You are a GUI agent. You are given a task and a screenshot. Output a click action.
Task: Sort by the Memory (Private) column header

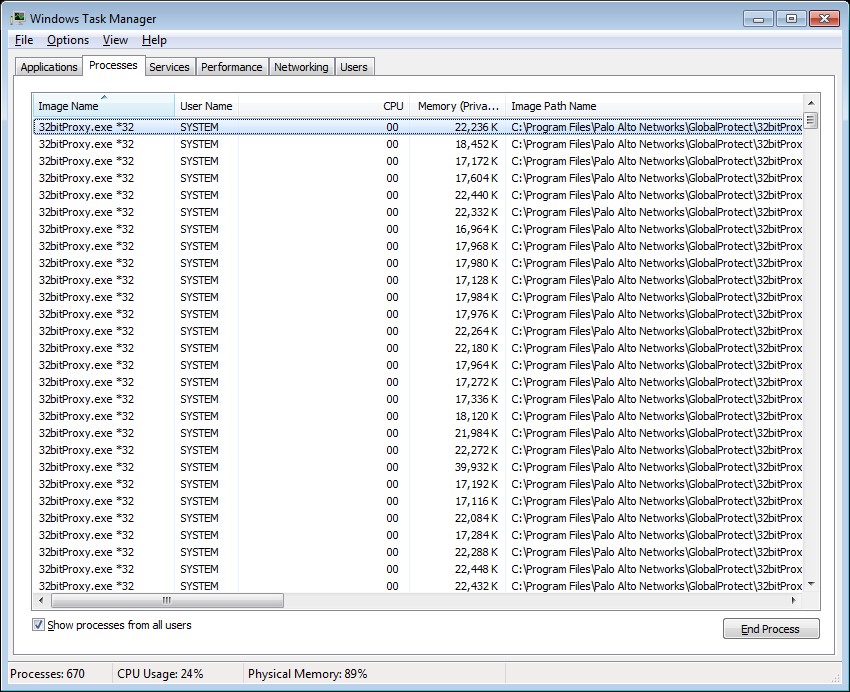coord(458,106)
